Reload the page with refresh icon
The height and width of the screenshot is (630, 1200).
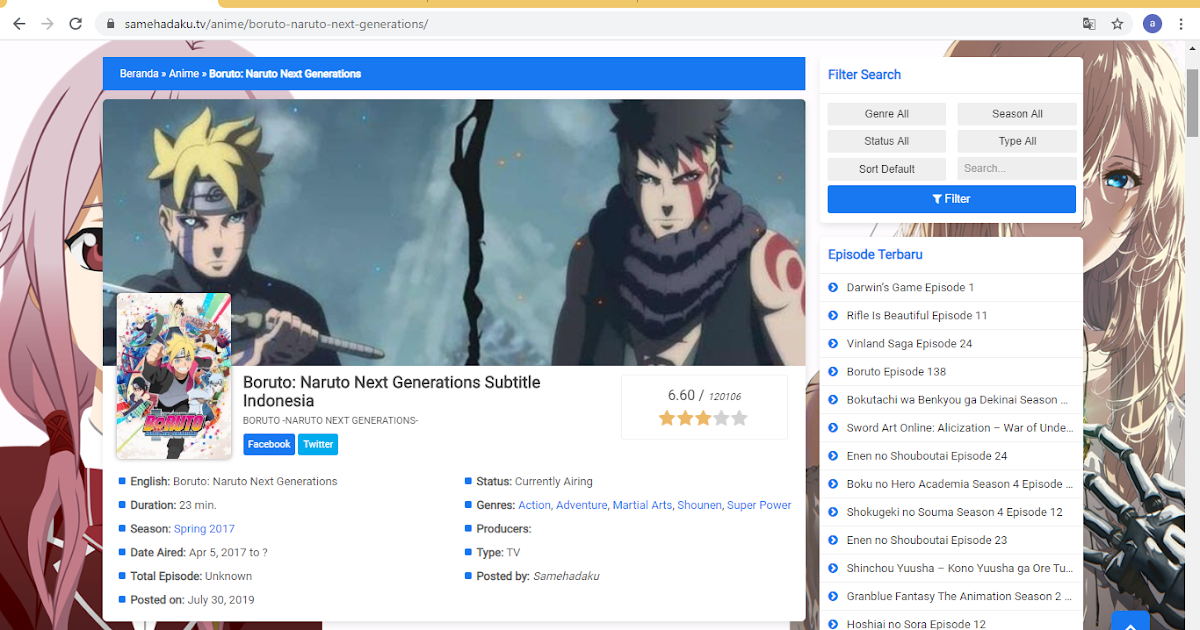click(x=75, y=23)
